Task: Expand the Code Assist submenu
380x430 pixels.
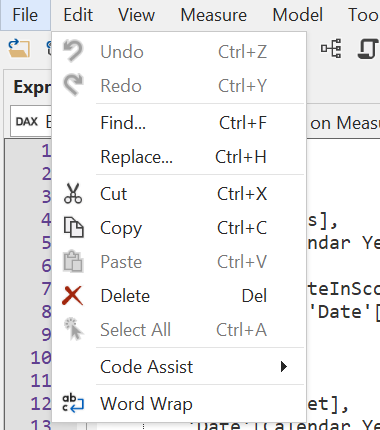Action: (x=179, y=367)
